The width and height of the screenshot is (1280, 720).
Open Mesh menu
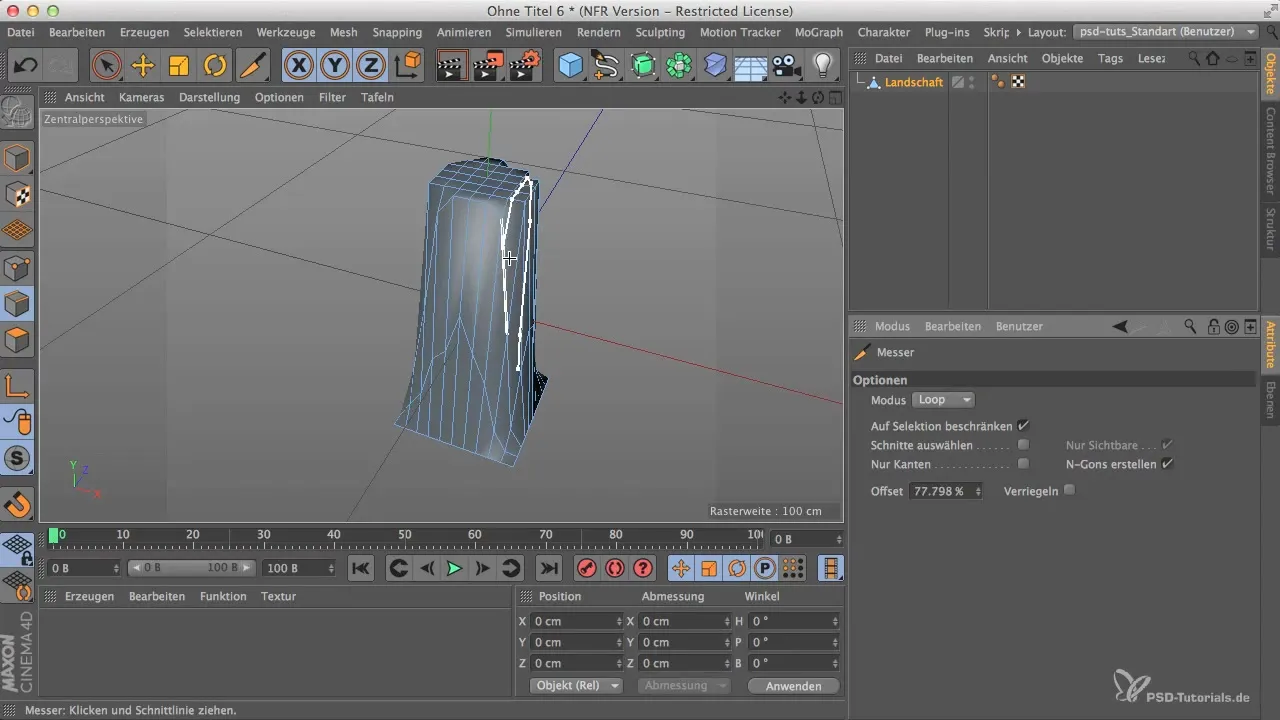coord(343,32)
